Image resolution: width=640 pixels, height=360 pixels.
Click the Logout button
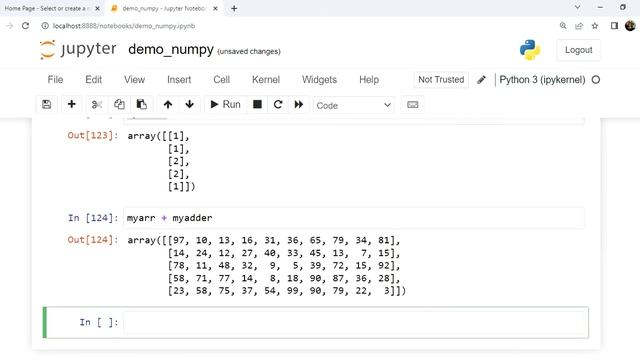[578, 50]
